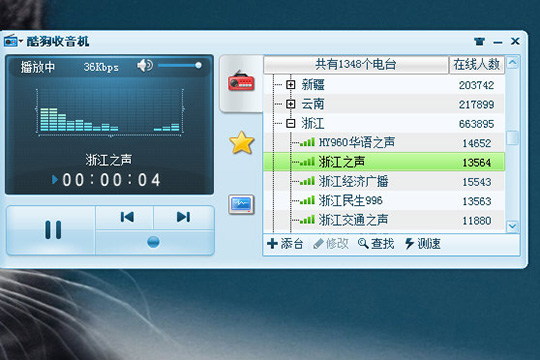This screenshot has width=540, height=360.
Task: Click the 新疆 province label
Action: [x=313, y=85]
